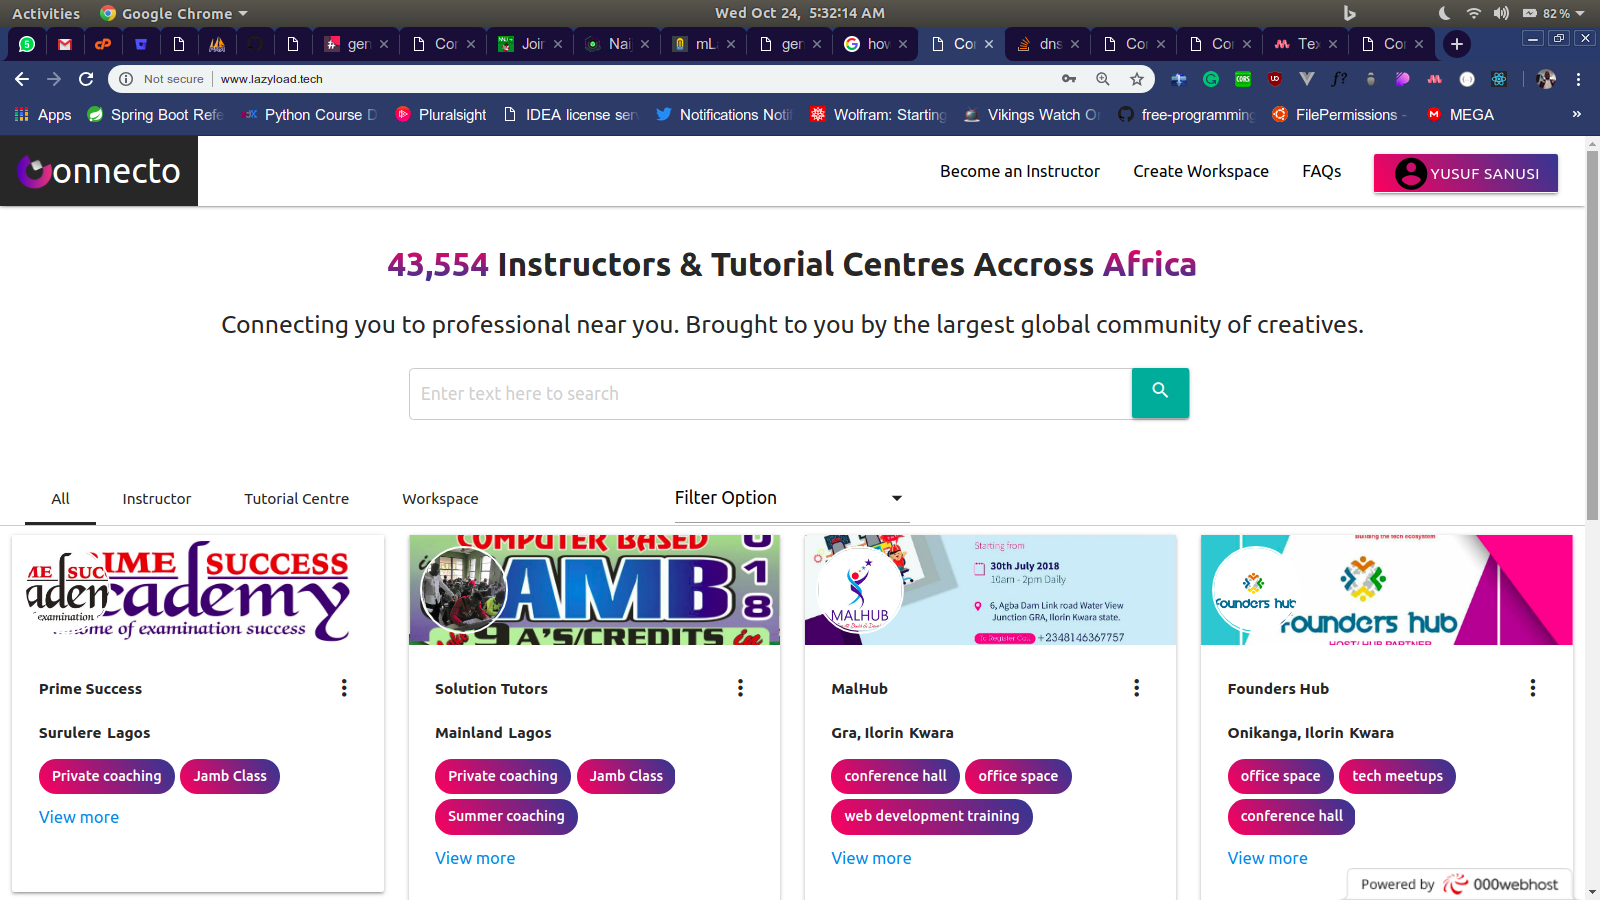Click Jamb Class tag on Solution Tutors
Screen dimensions: 1600x900
click(626, 776)
